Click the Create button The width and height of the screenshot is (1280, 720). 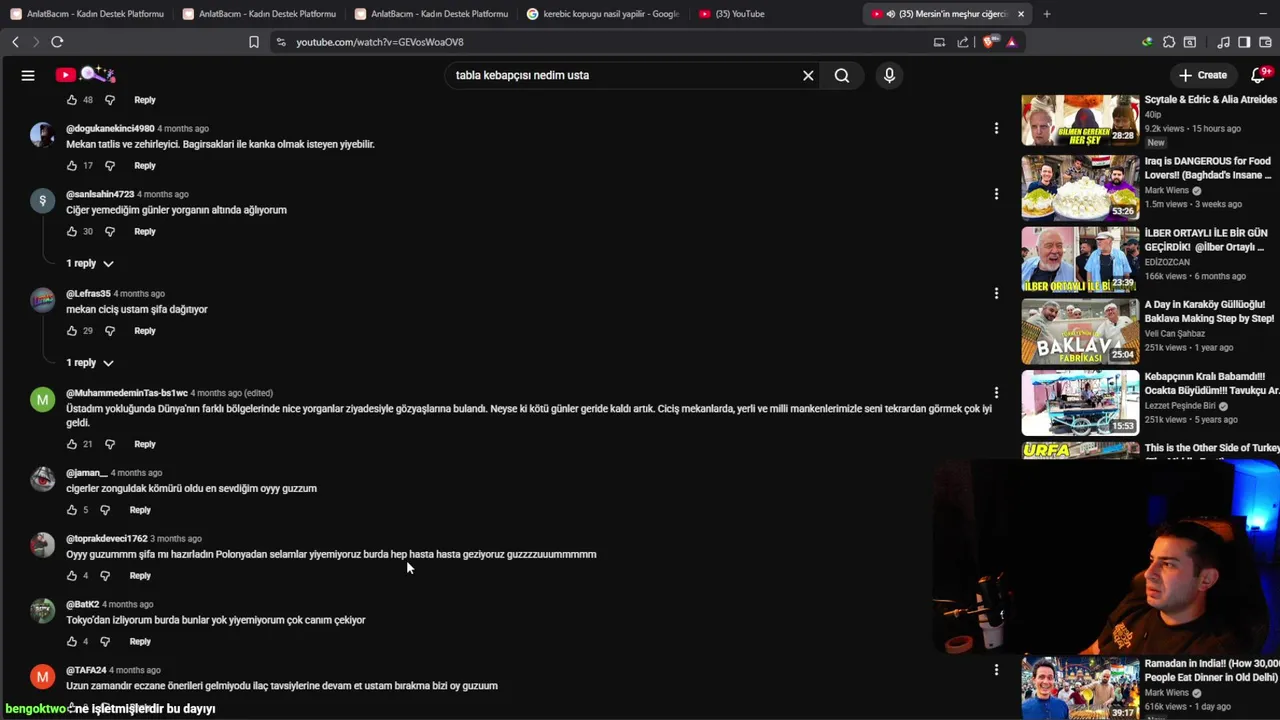(1203, 75)
